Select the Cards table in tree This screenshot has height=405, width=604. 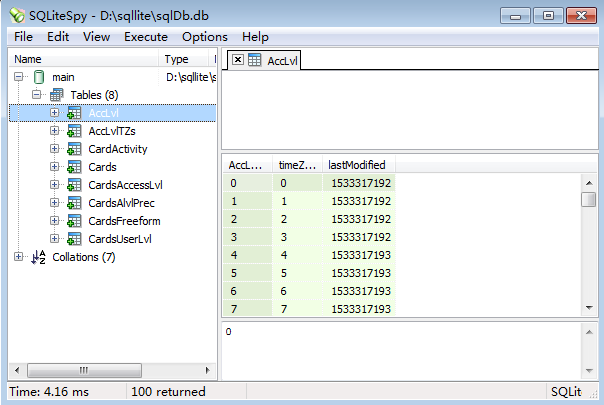tap(102, 167)
